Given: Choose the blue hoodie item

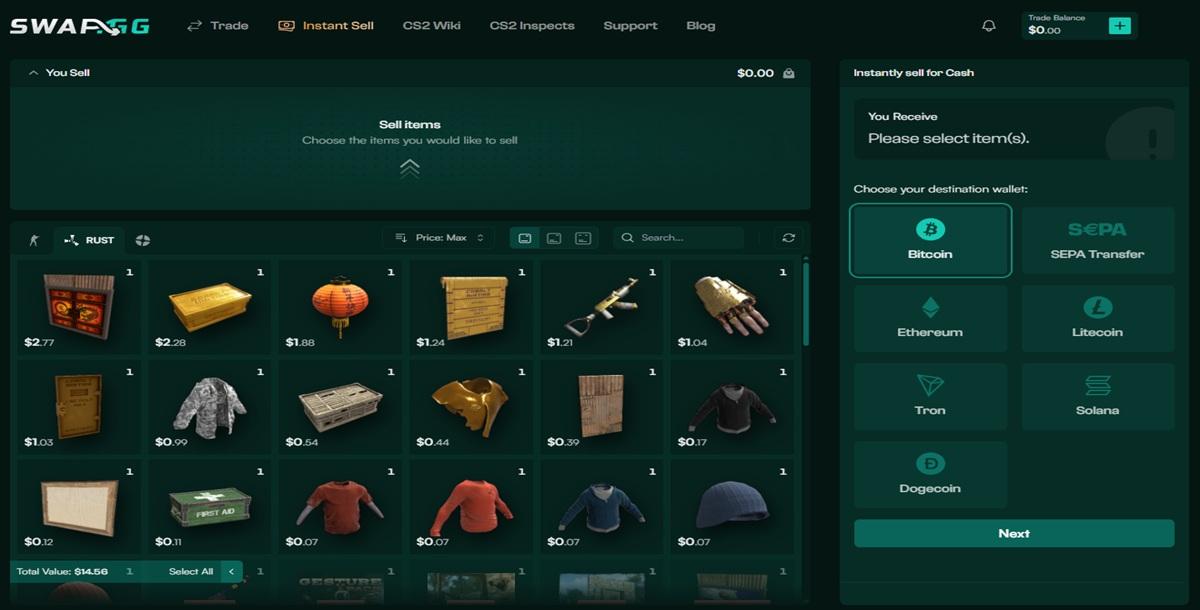Looking at the screenshot, I should (602, 507).
